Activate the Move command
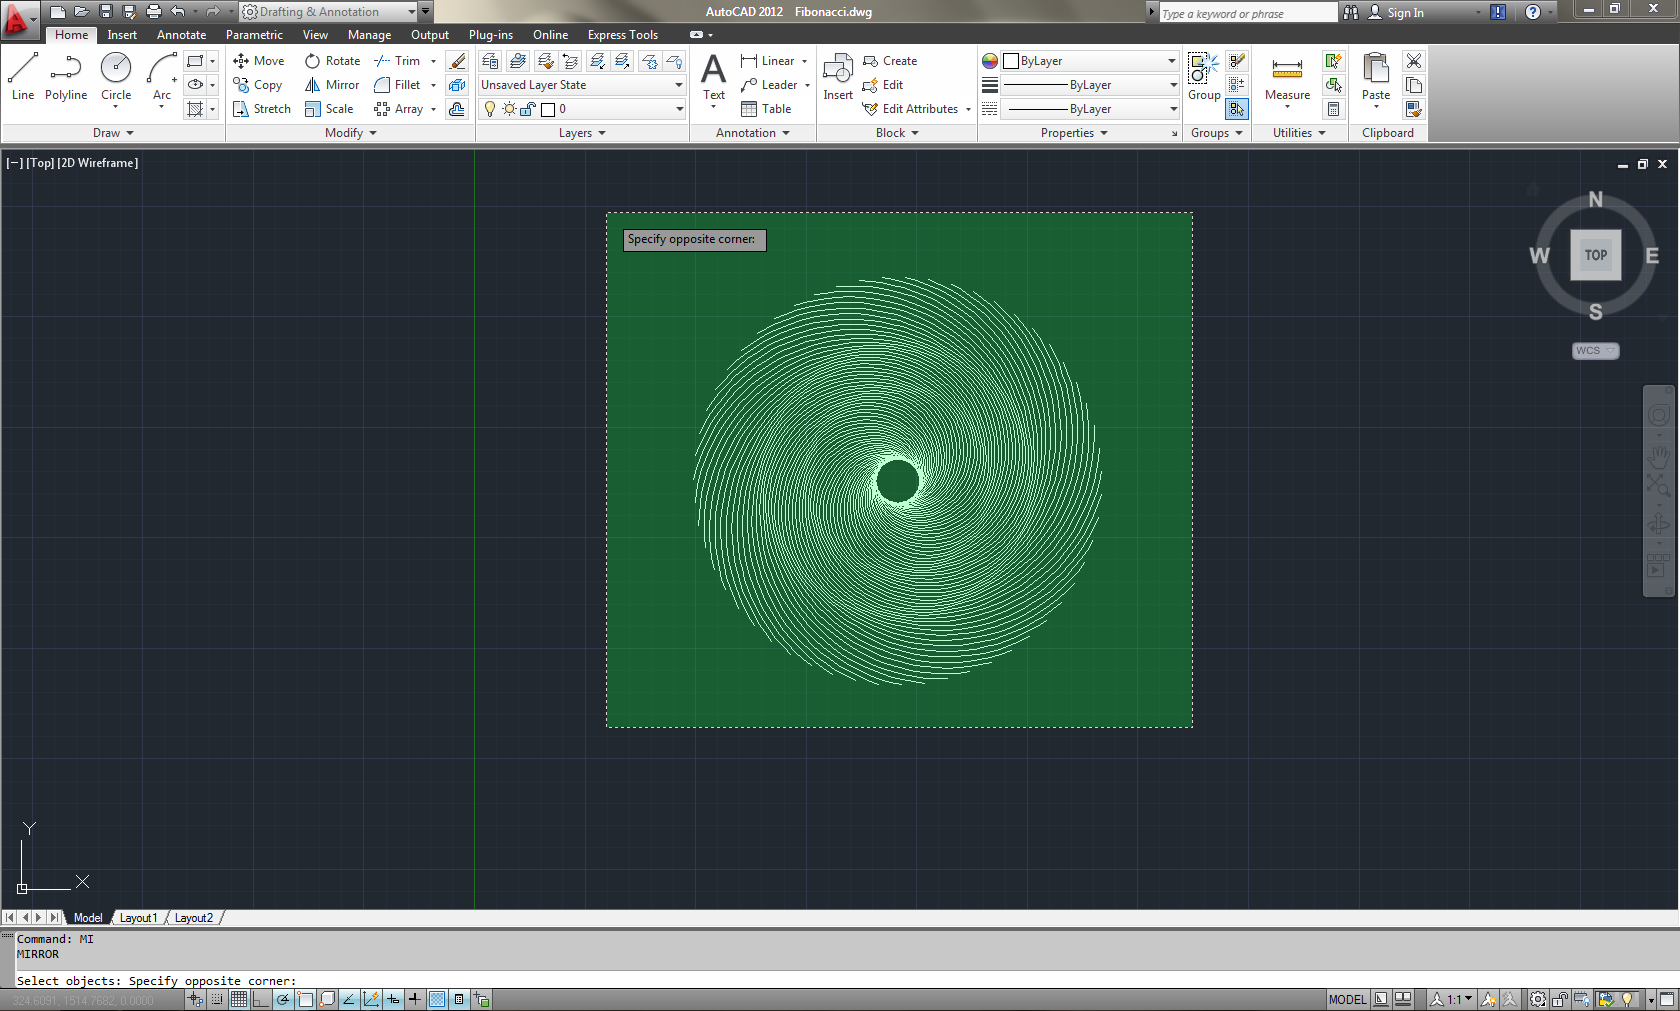The image size is (1680, 1011). 259,61
